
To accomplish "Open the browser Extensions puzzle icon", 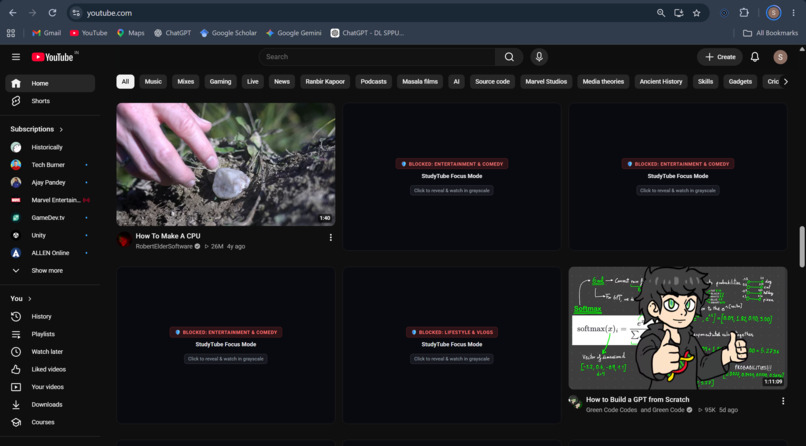I will (x=744, y=13).
